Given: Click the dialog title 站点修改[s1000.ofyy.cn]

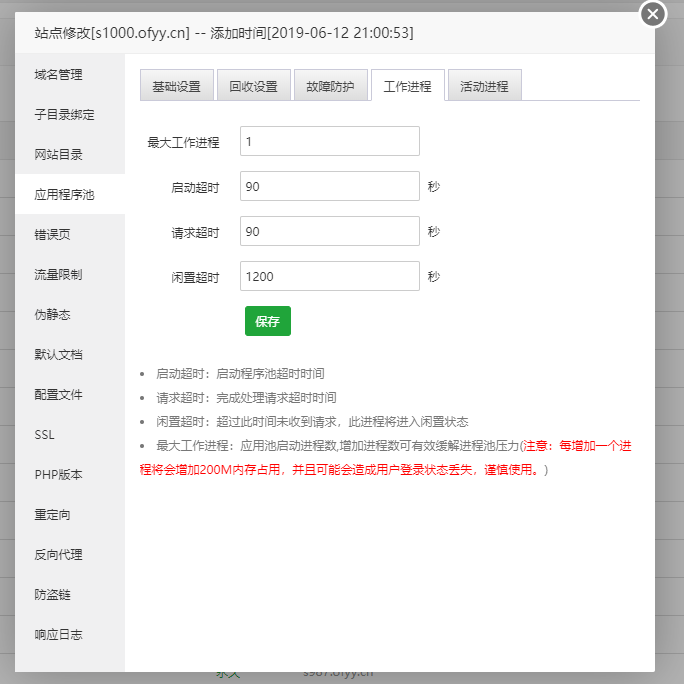Looking at the screenshot, I should [112, 33].
